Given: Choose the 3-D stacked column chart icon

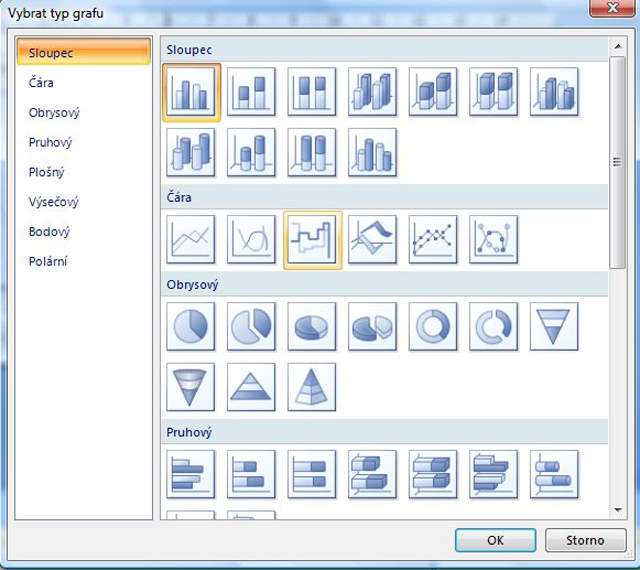Looking at the screenshot, I should pyautogui.click(x=433, y=91).
